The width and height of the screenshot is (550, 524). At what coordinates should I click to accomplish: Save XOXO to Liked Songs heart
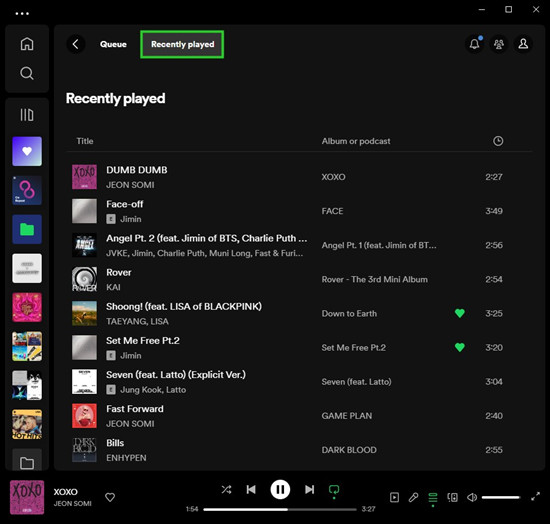tap(110, 497)
